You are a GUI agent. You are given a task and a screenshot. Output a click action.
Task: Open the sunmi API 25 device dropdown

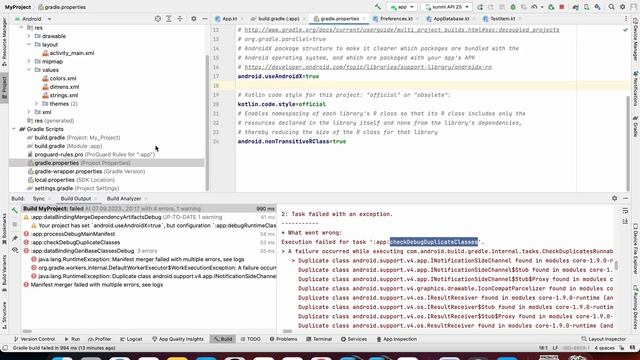(x=447, y=7)
